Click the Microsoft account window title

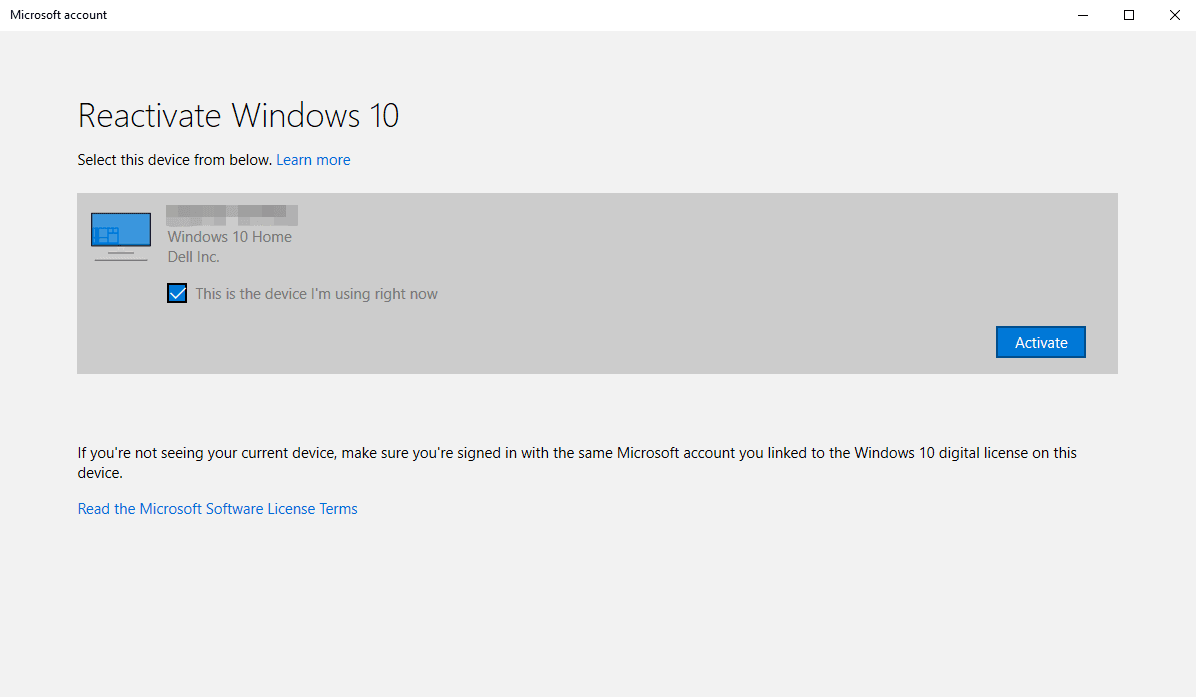point(59,15)
